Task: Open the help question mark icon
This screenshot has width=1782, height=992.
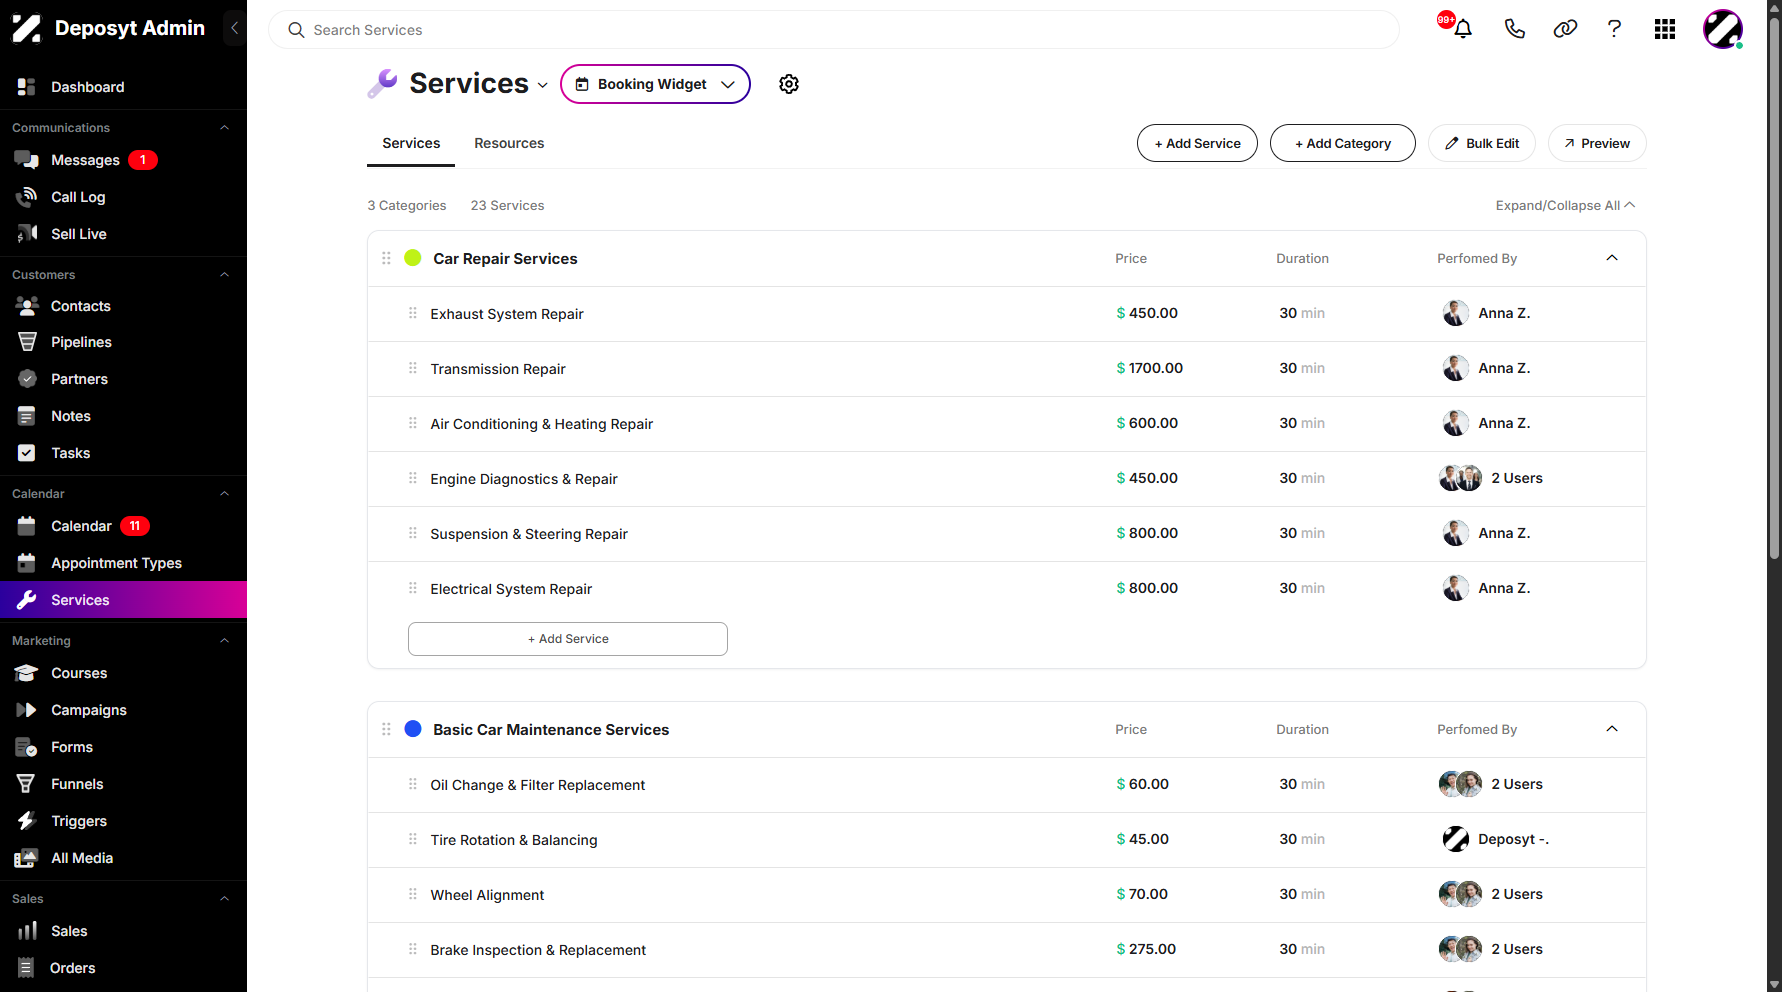Action: 1614,29
